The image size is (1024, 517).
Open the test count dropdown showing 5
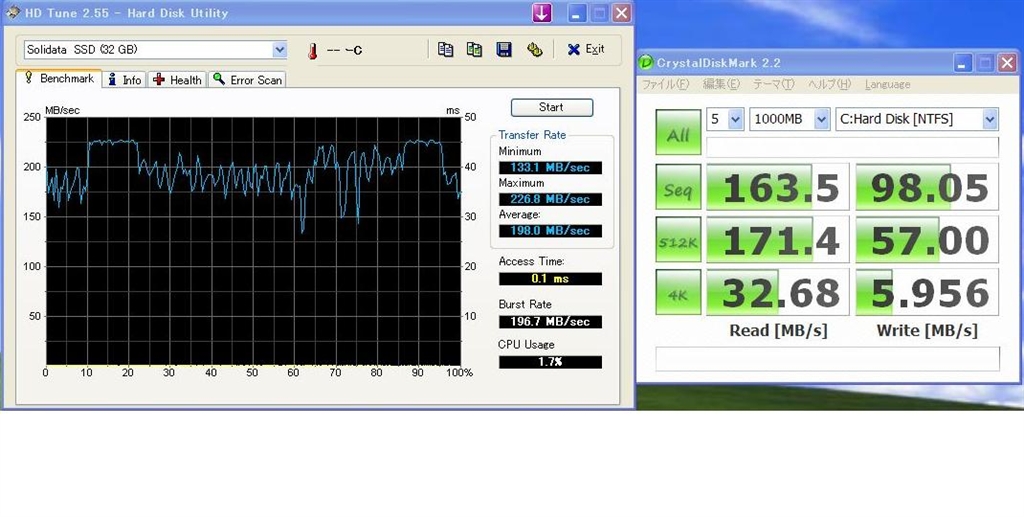tap(735, 119)
